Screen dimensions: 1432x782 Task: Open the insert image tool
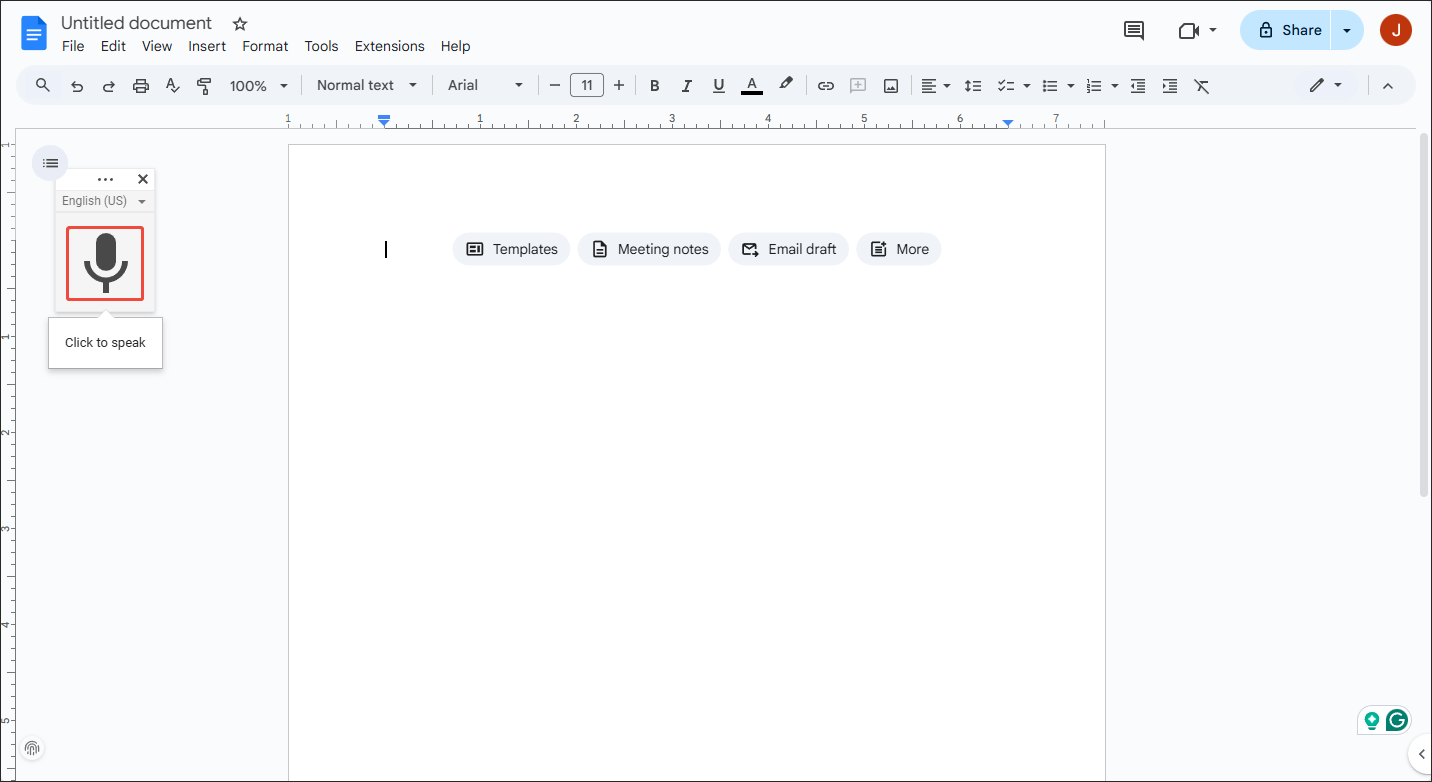click(x=890, y=85)
